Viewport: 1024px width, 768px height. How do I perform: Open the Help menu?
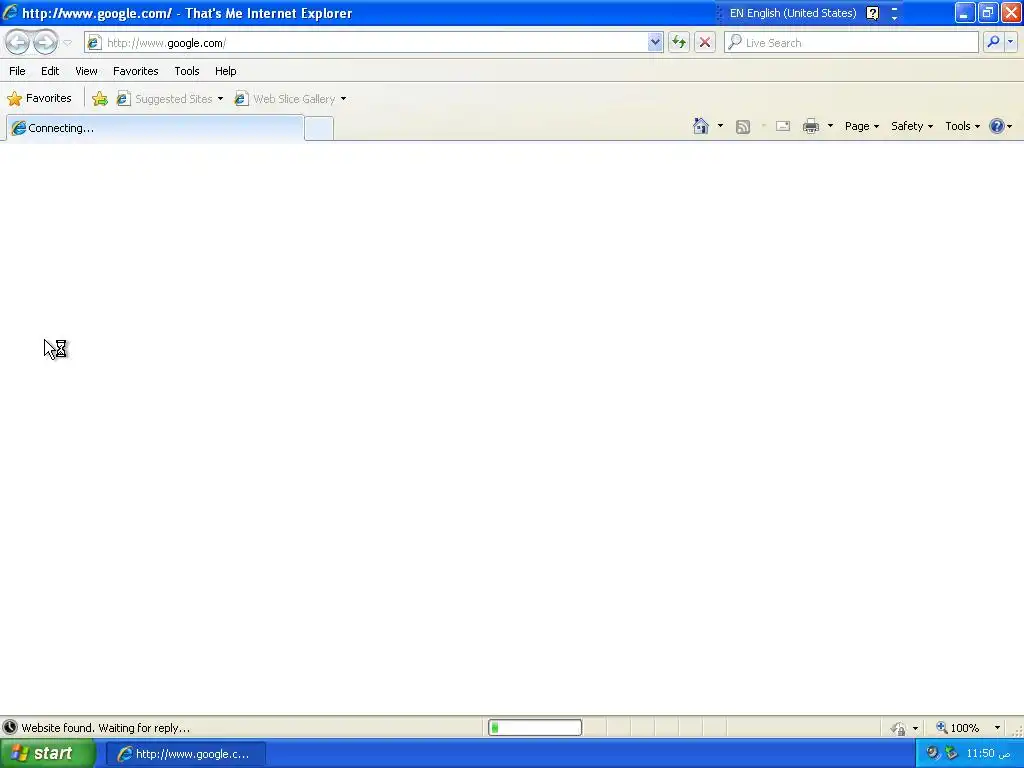[x=226, y=71]
